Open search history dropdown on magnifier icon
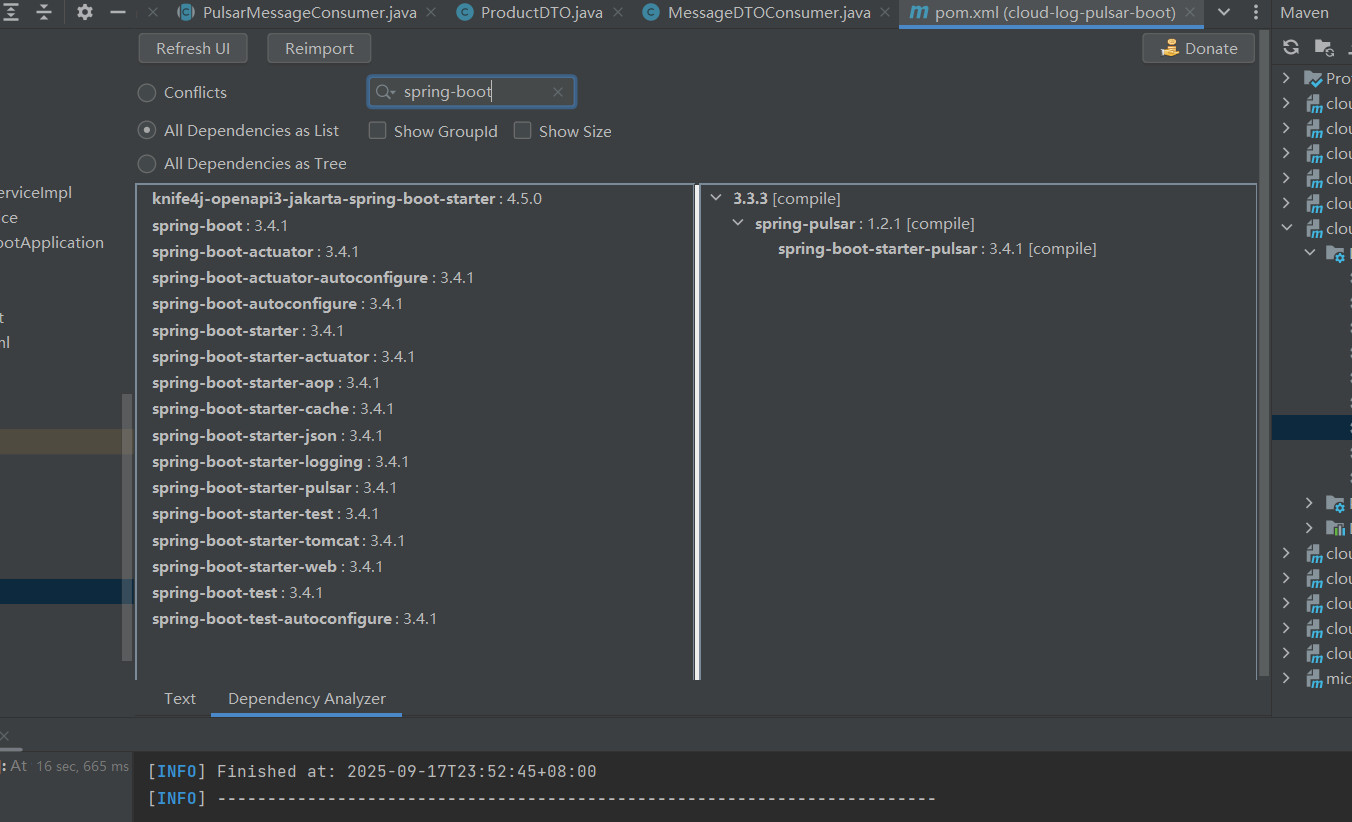 (385, 92)
